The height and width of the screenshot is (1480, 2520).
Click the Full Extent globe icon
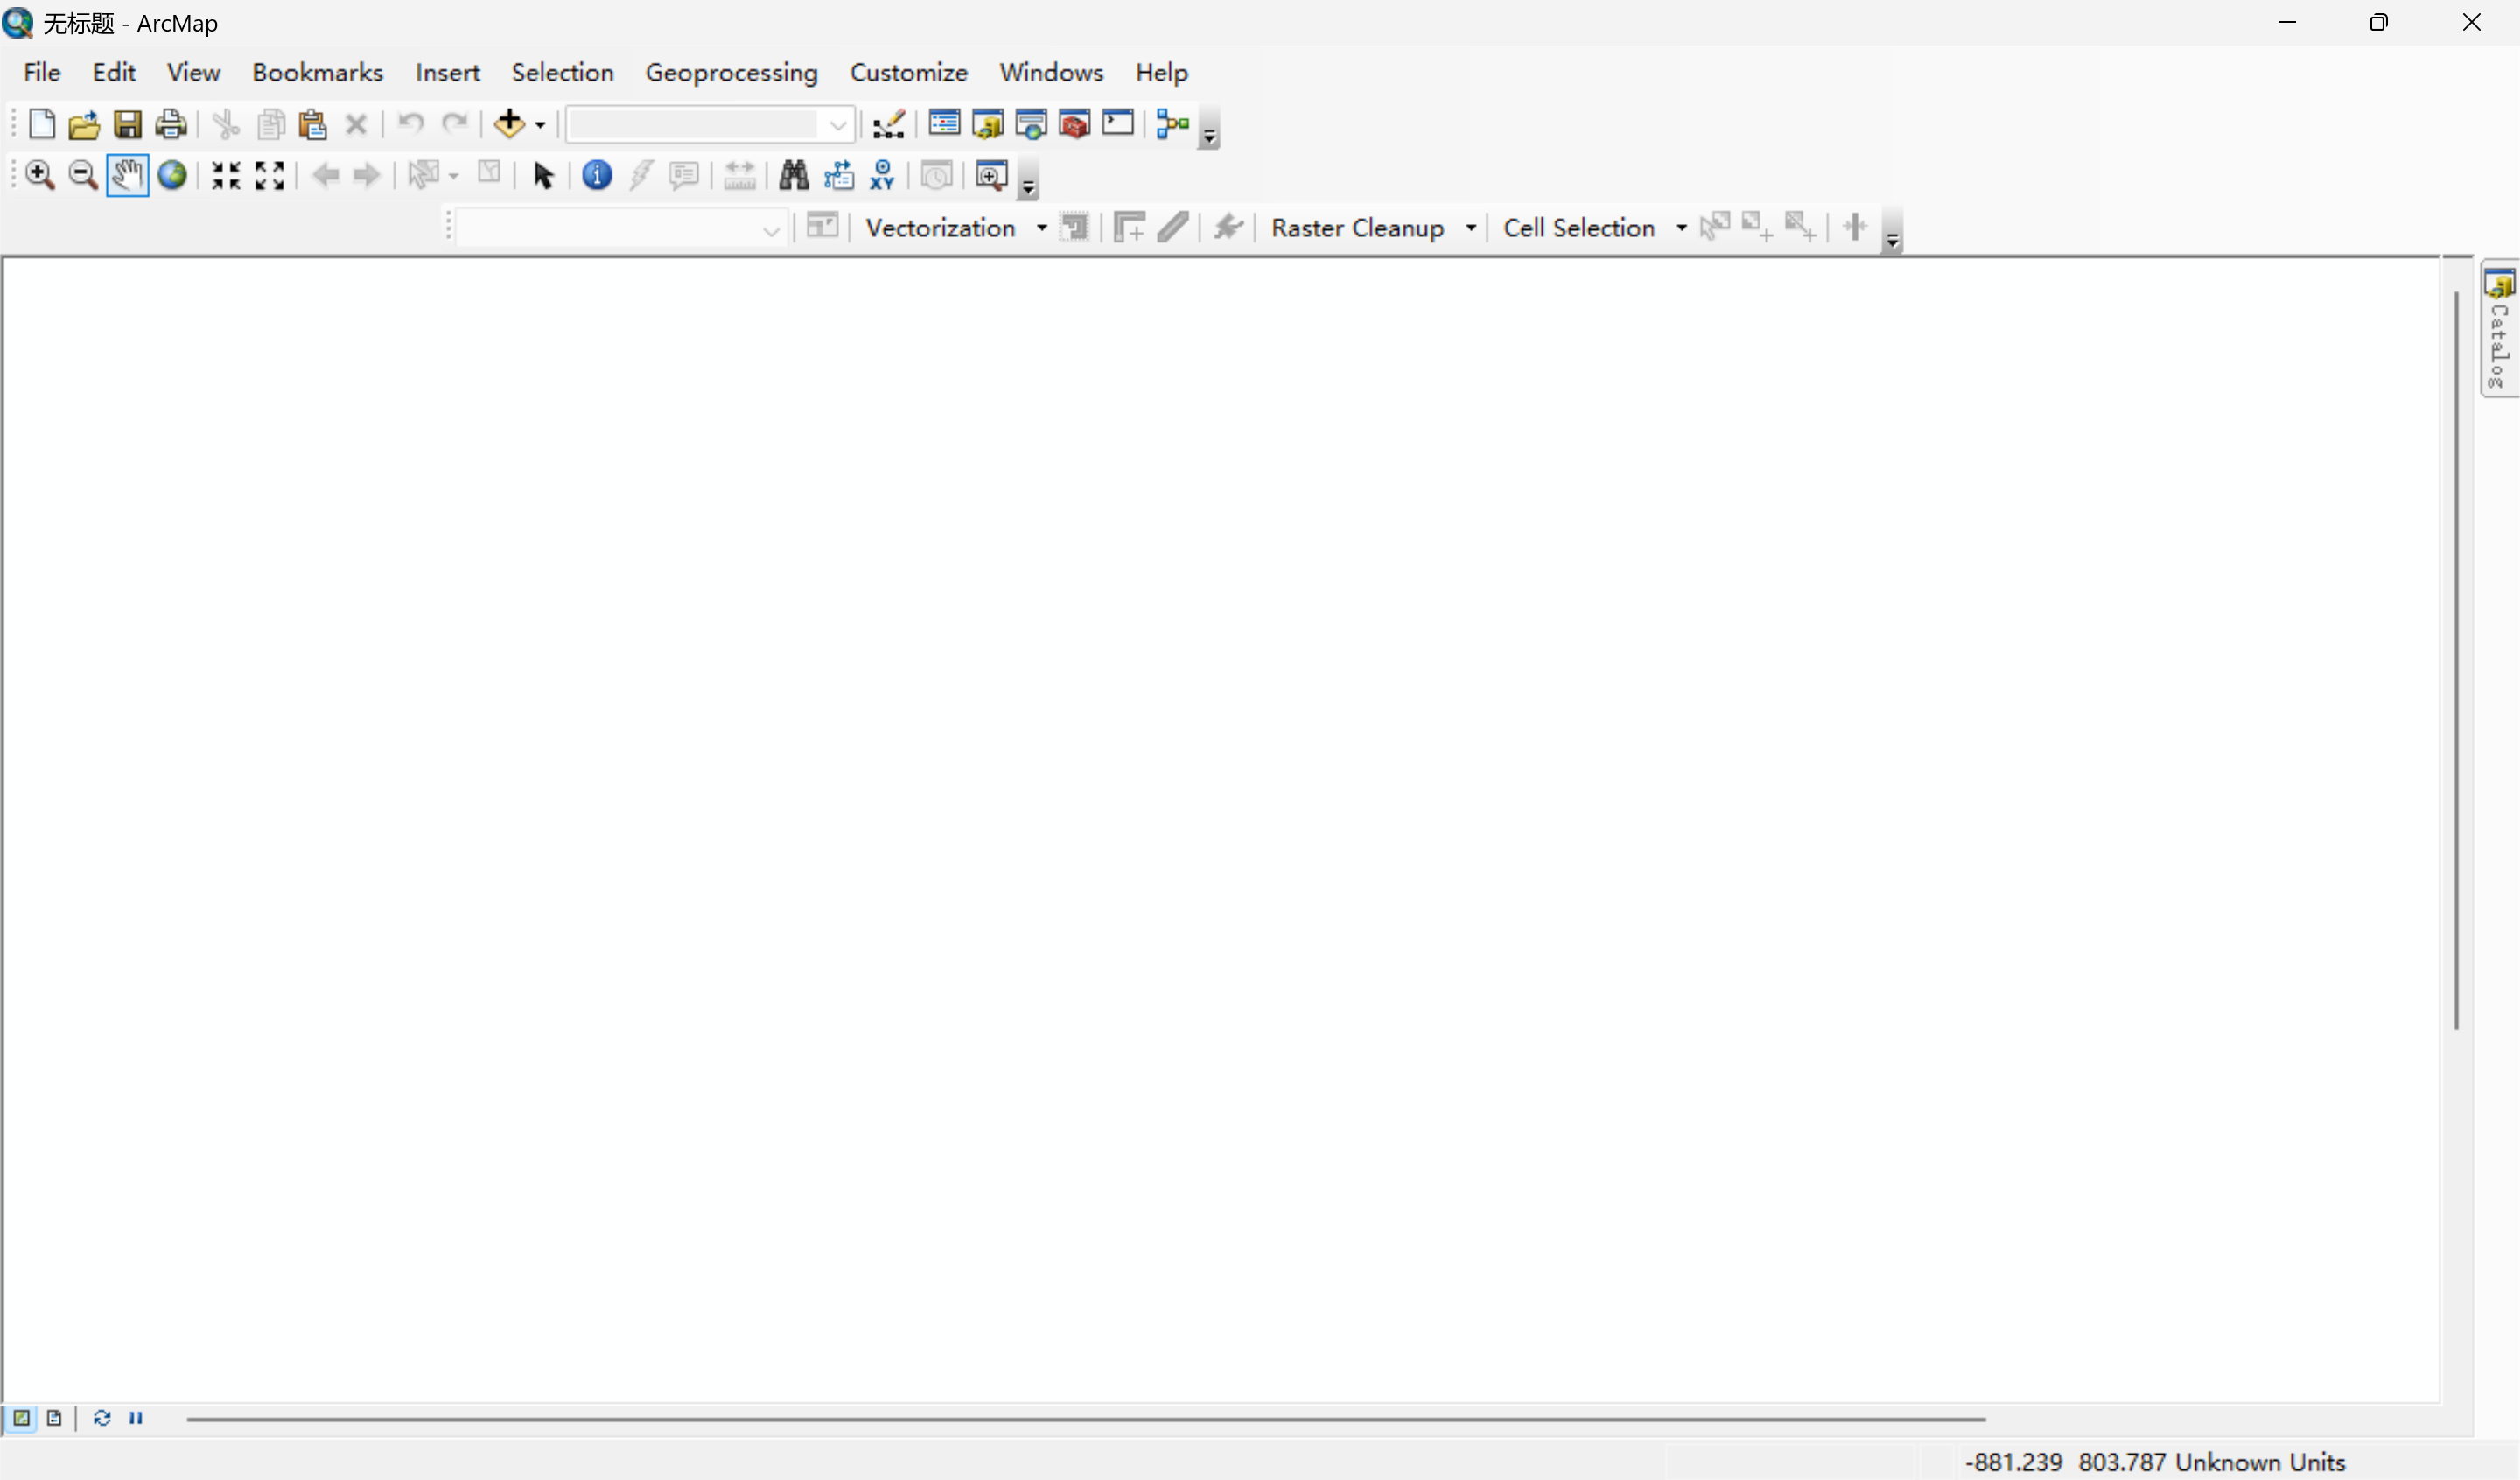(172, 176)
